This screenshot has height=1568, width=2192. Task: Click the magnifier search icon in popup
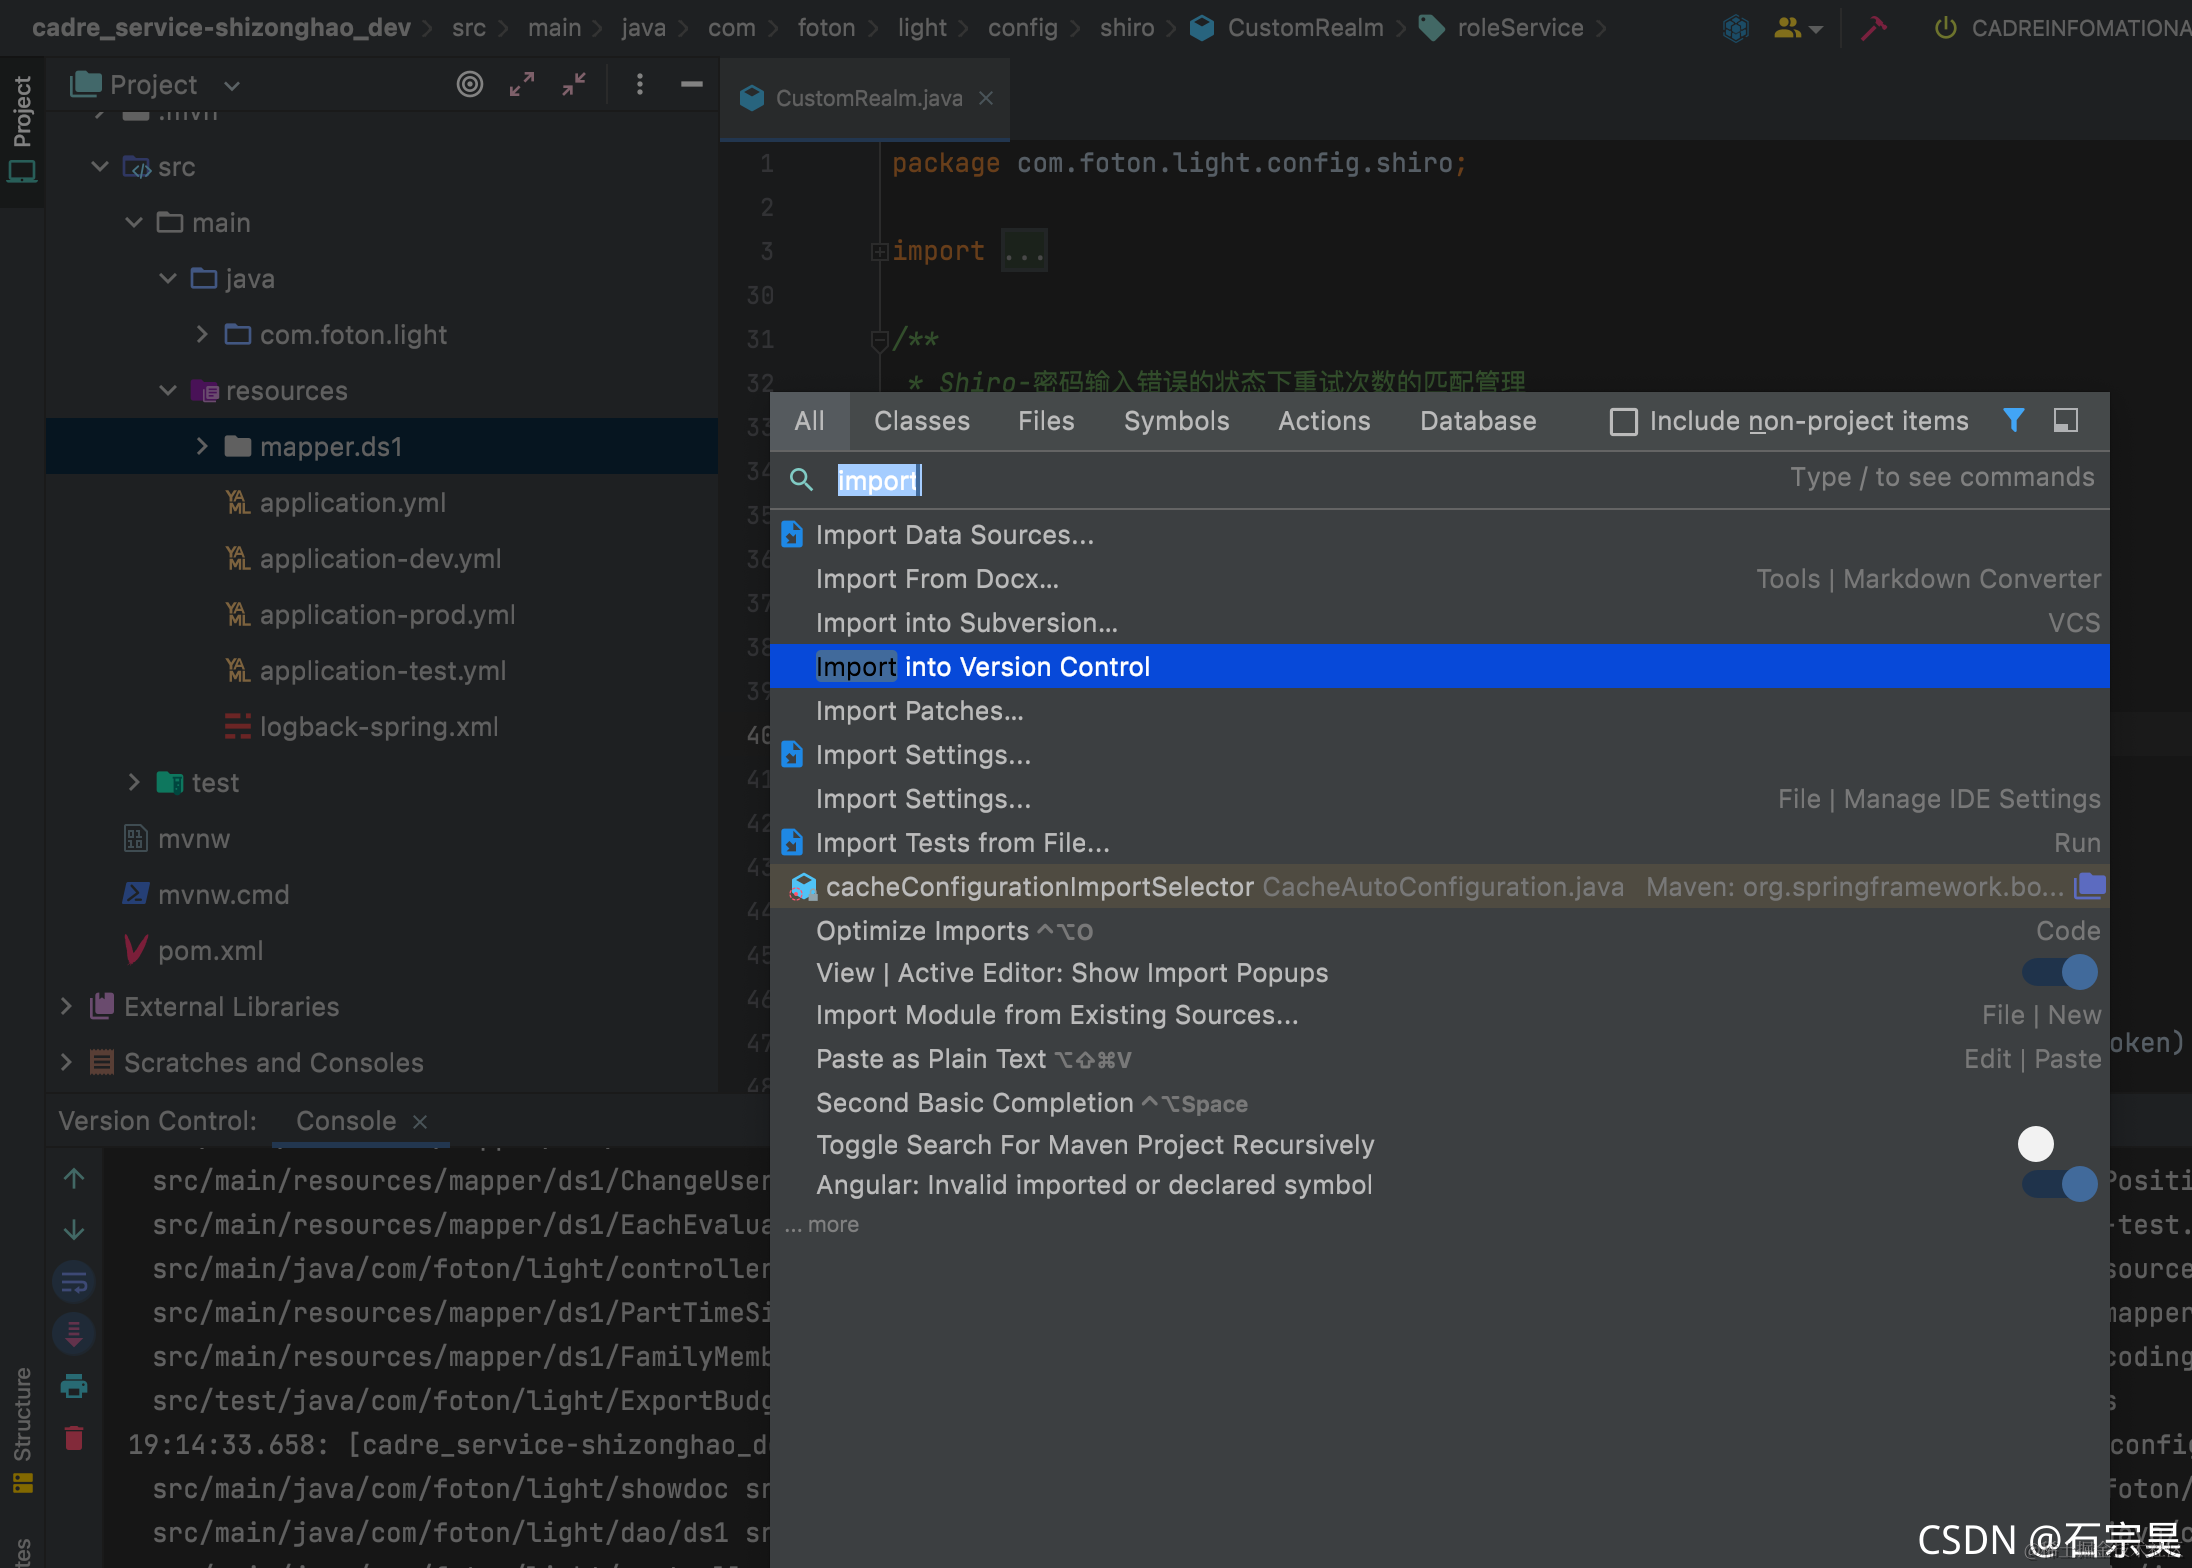pos(801,480)
